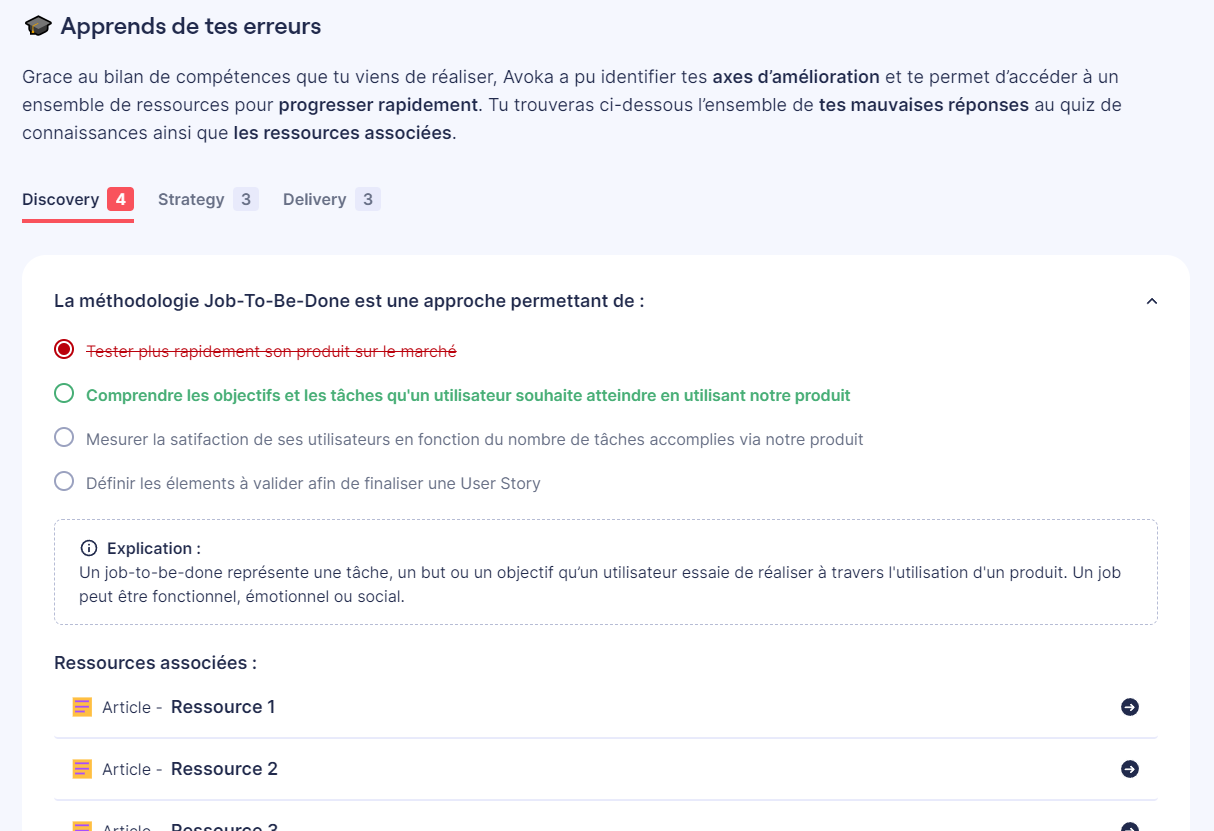Click the Discovery count badge showing 4
This screenshot has height=831, width=1214.
pyautogui.click(x=120, y=199)
